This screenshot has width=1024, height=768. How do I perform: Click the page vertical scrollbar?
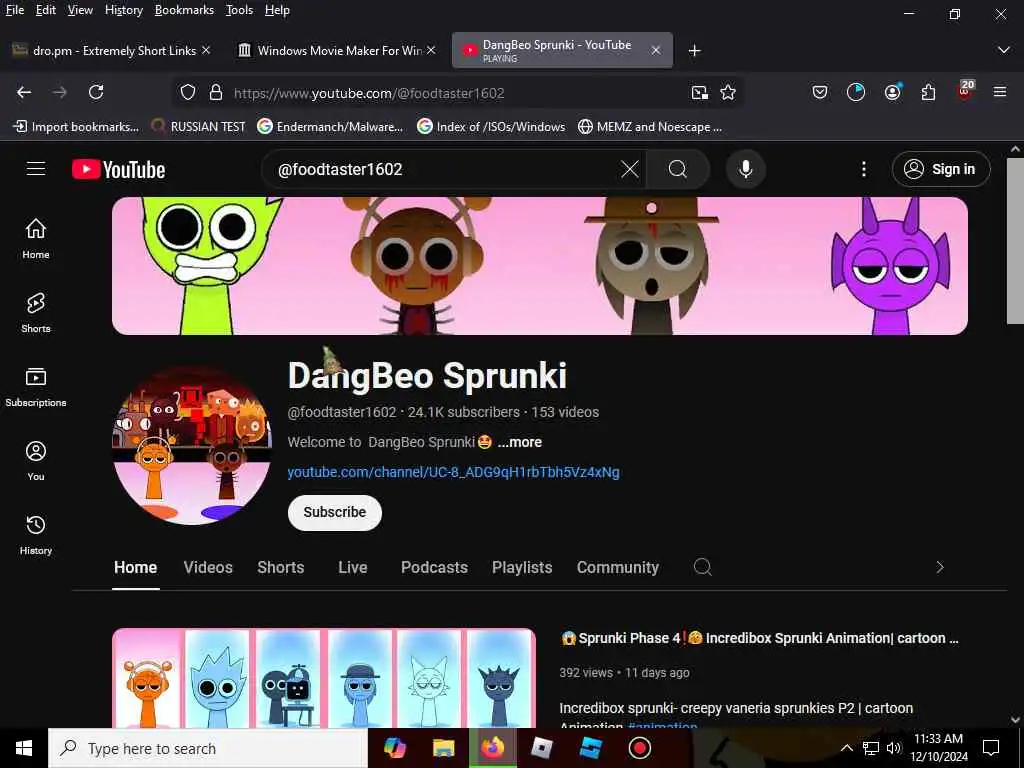tap(1015, 239)
